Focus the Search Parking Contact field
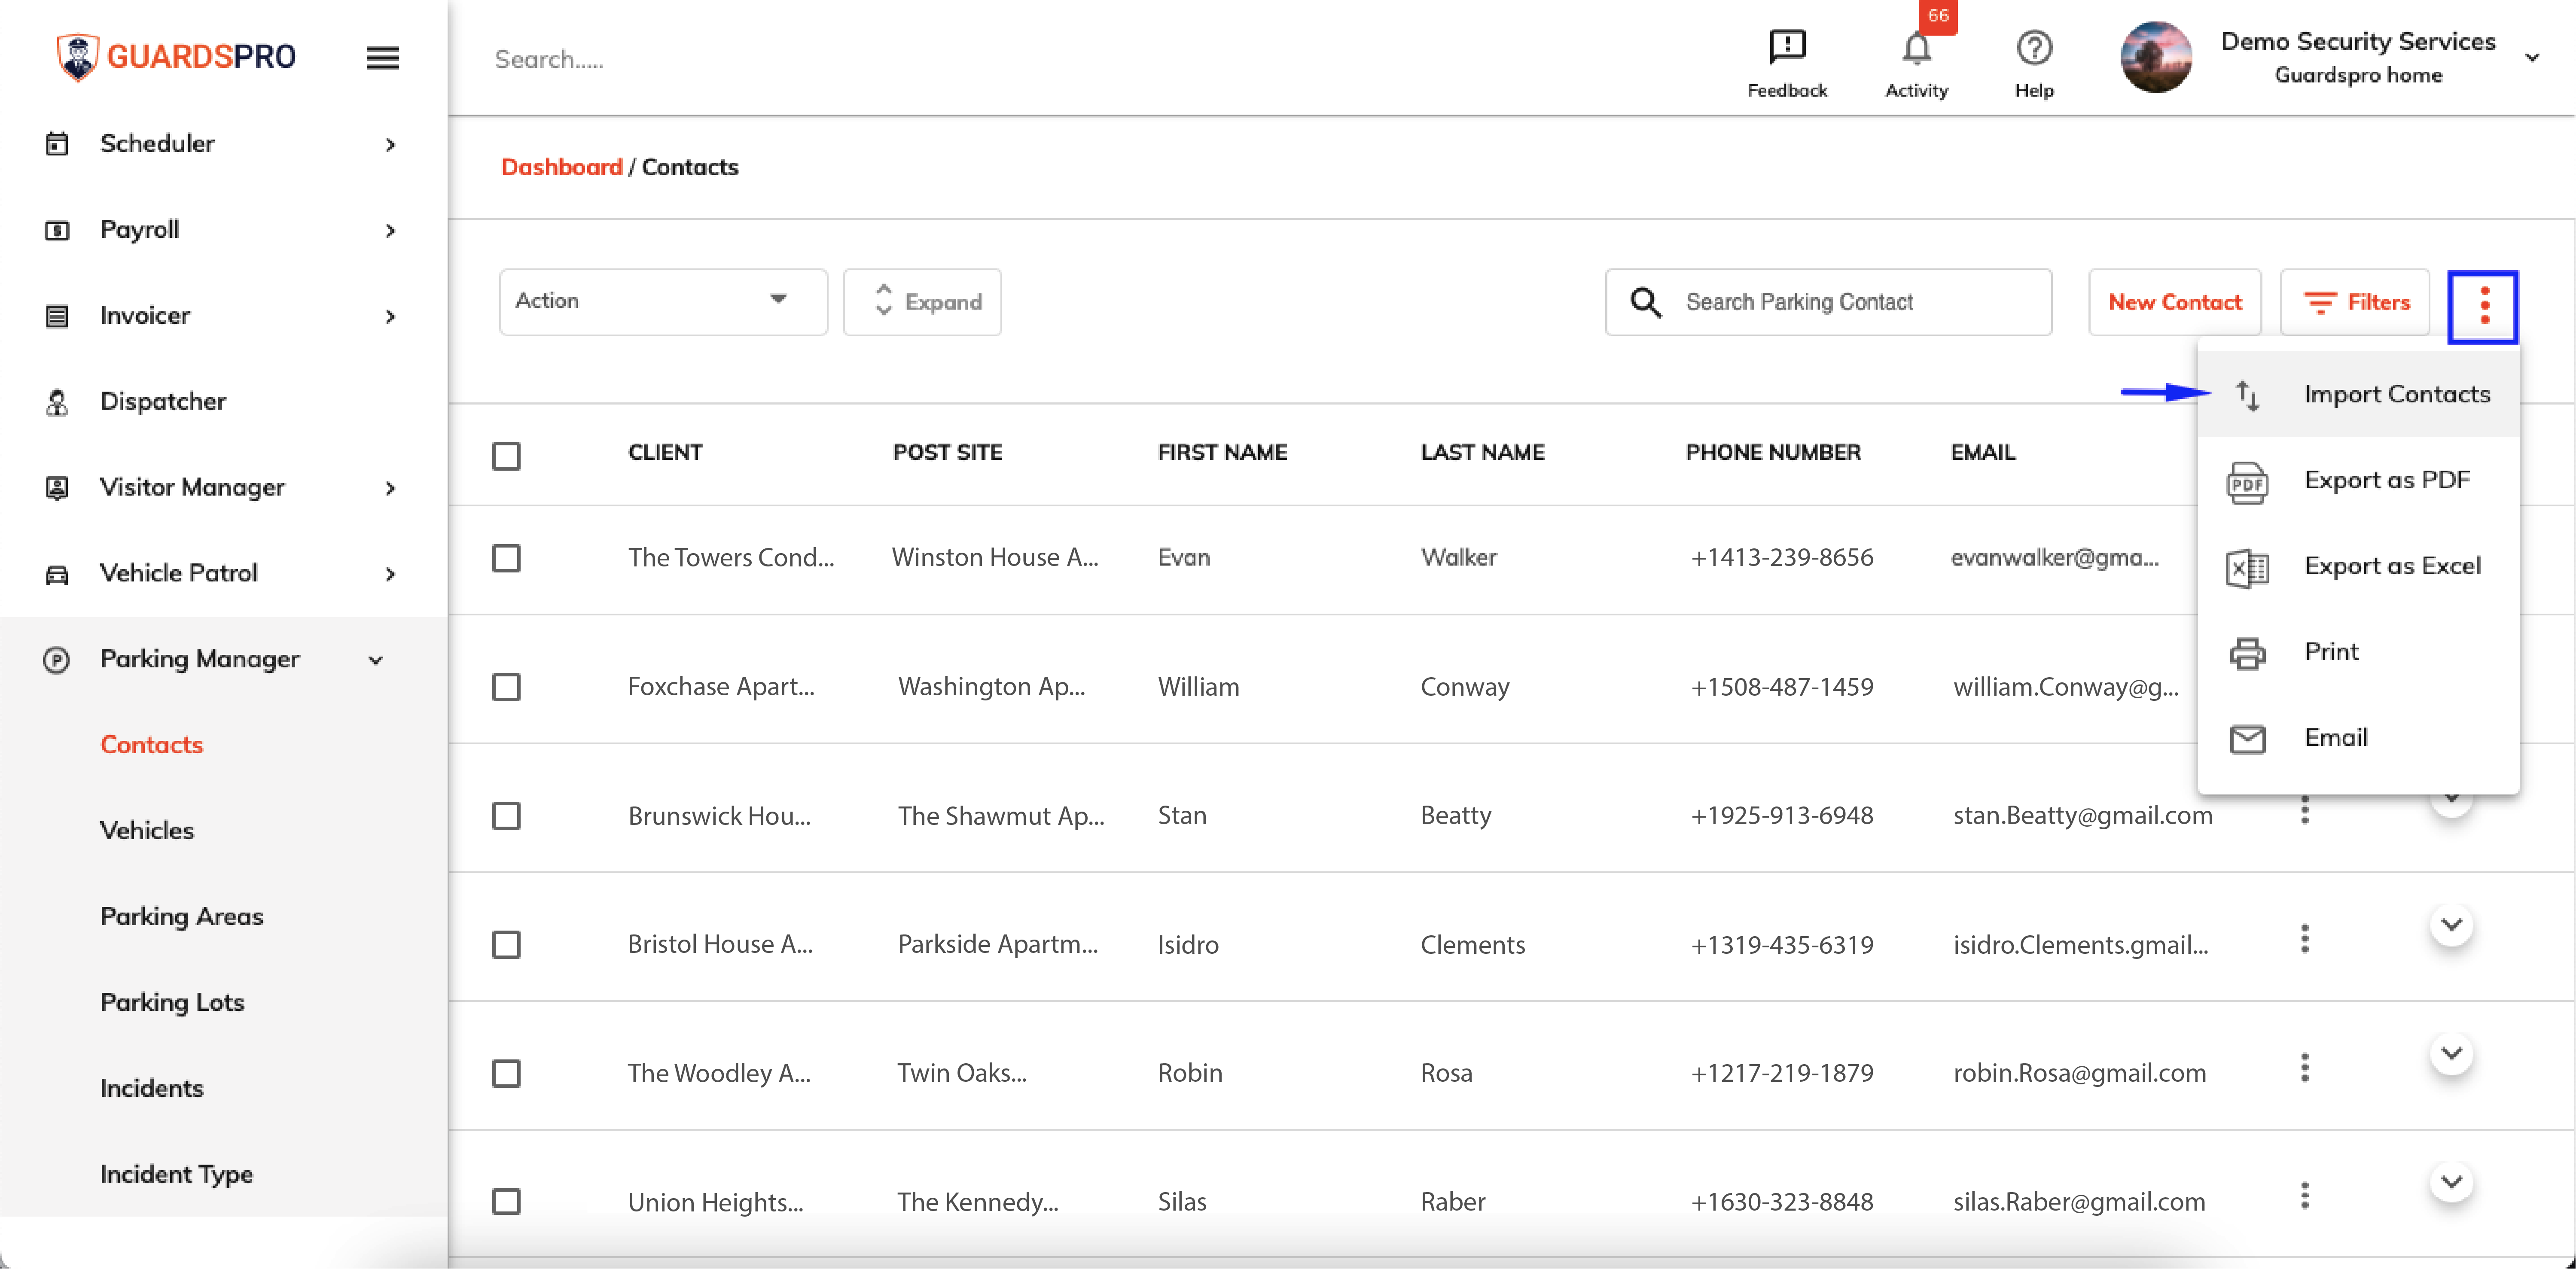This screenshot has width=2576, height=1269. click(x=1828, y=302)
